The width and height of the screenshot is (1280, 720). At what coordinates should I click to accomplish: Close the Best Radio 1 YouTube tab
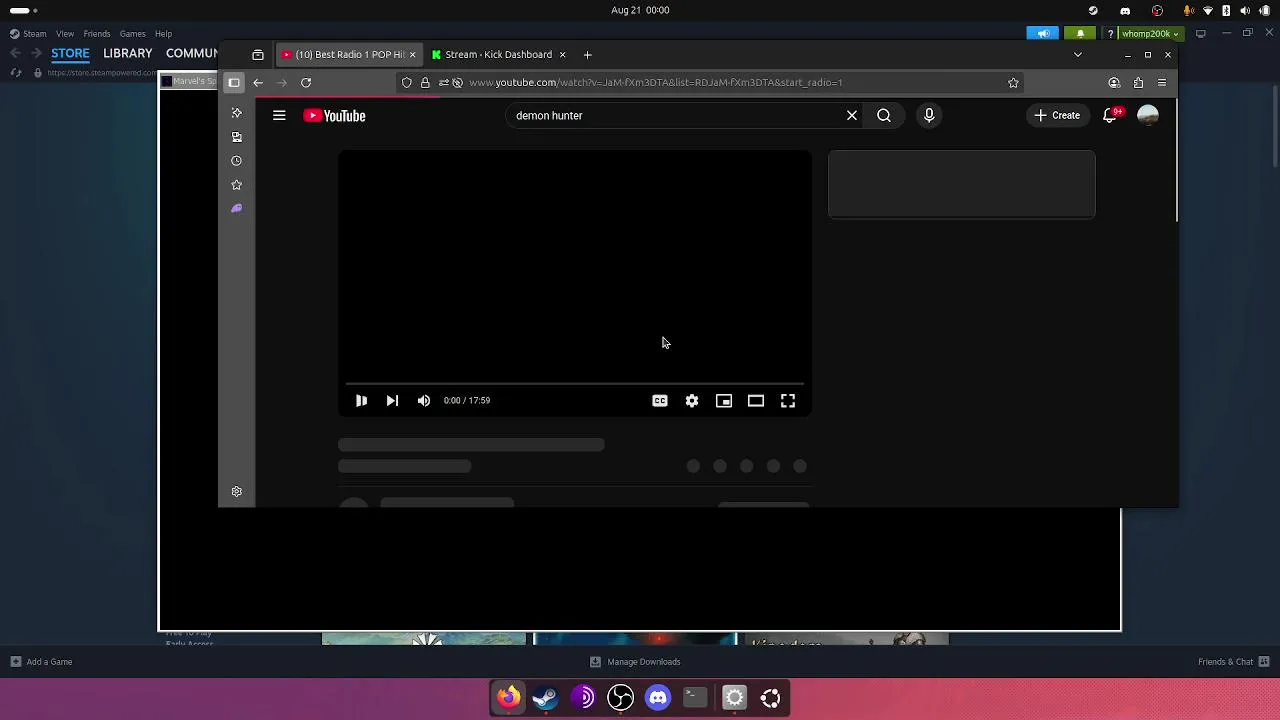[x=412, y=55]
